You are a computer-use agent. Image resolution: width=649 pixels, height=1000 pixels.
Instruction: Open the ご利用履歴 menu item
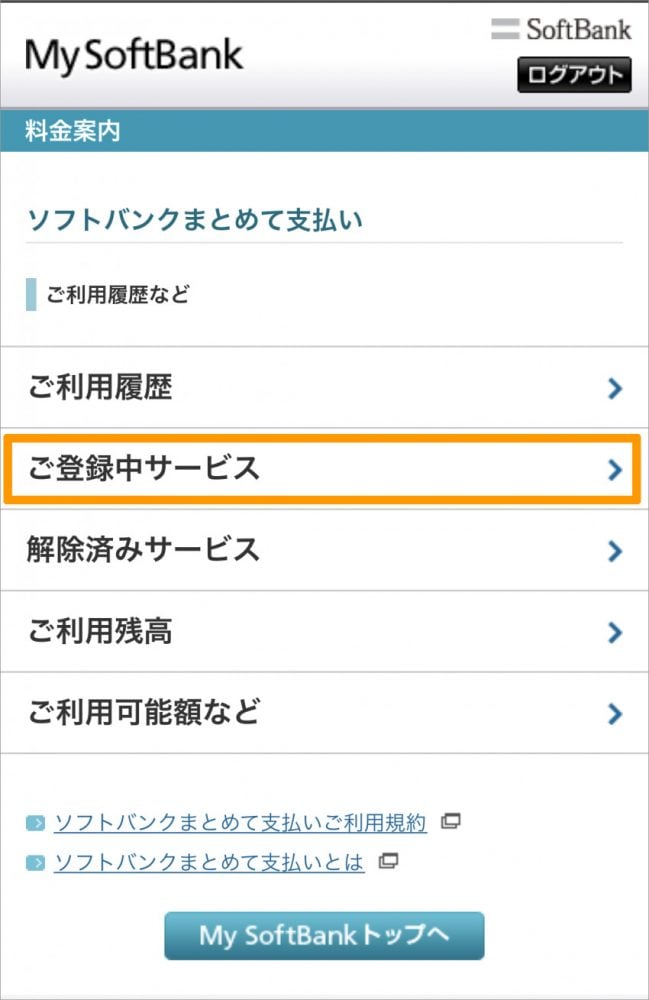100,388
